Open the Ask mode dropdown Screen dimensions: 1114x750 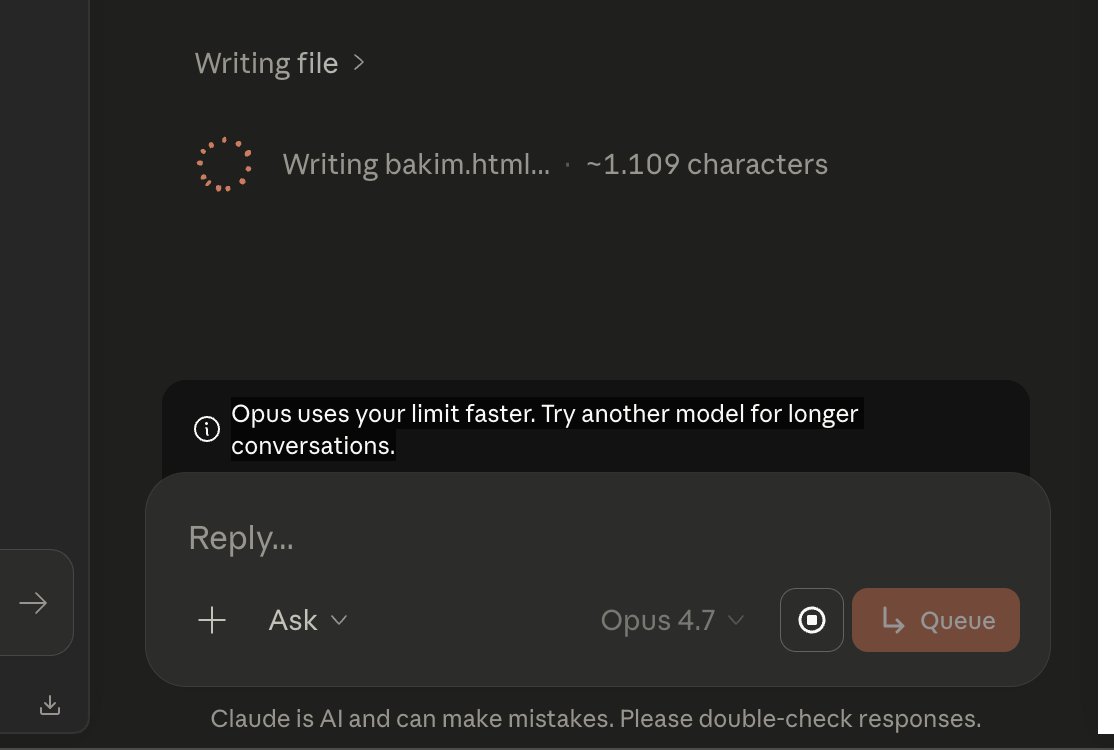coord(308,620)
